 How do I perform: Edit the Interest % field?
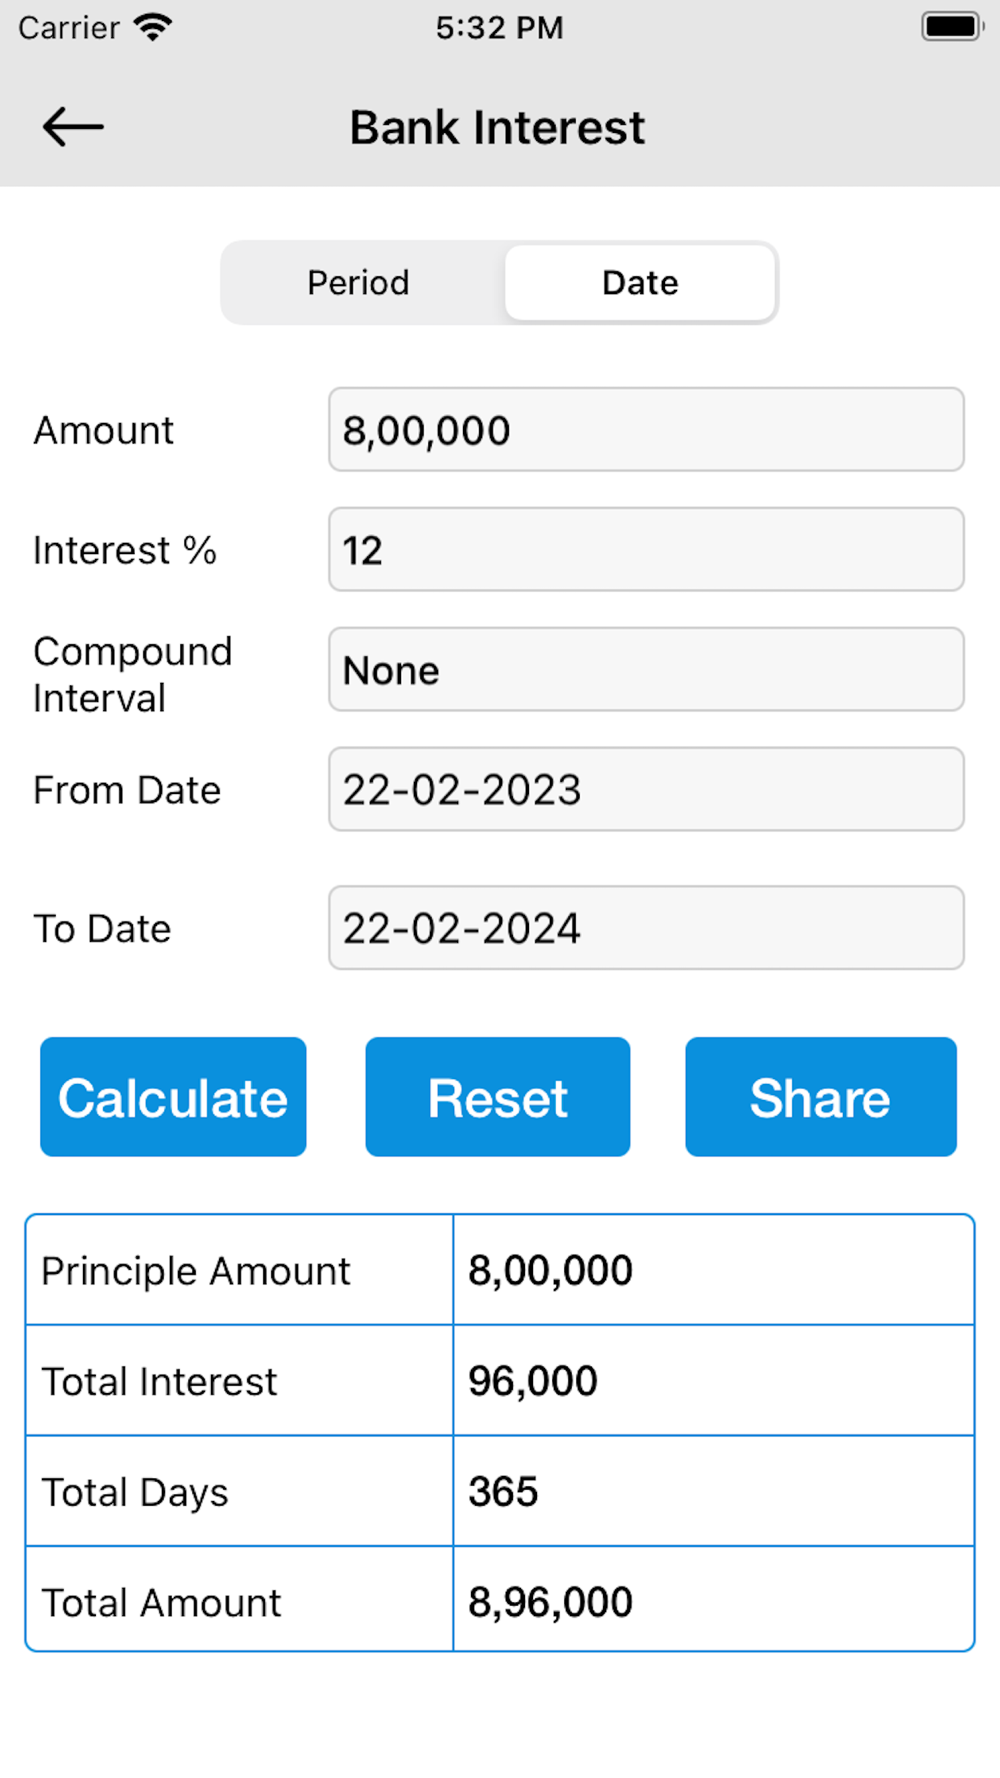point(646,550)
